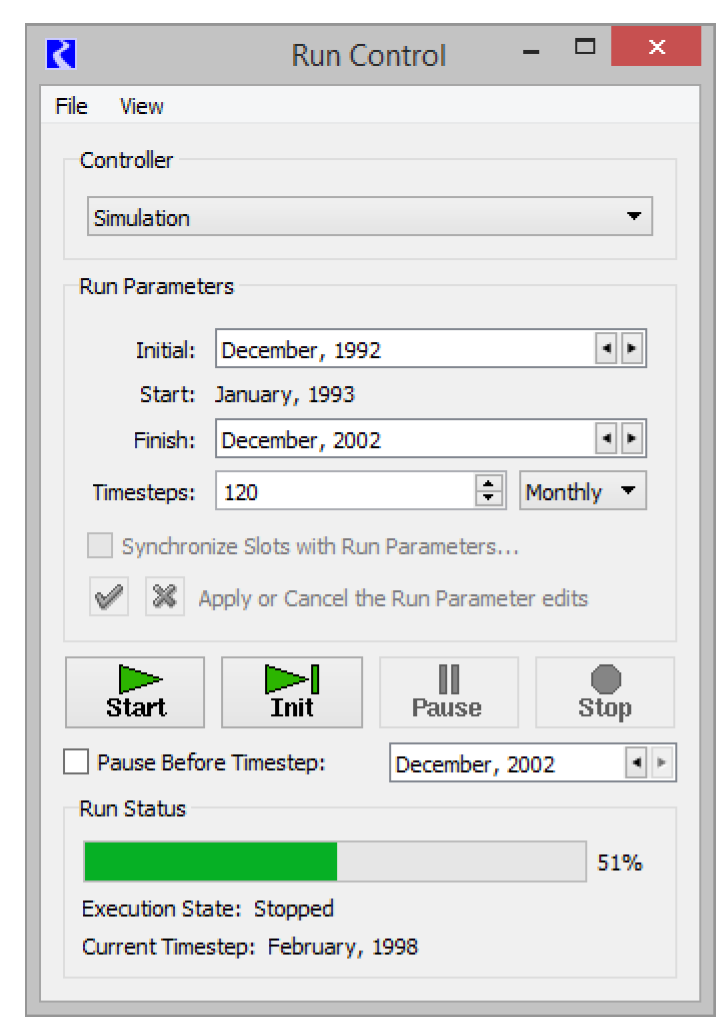This screenshot has height=1034, width=727.
Task: Increase Finish date using right arrow
Action: (632, 439)
